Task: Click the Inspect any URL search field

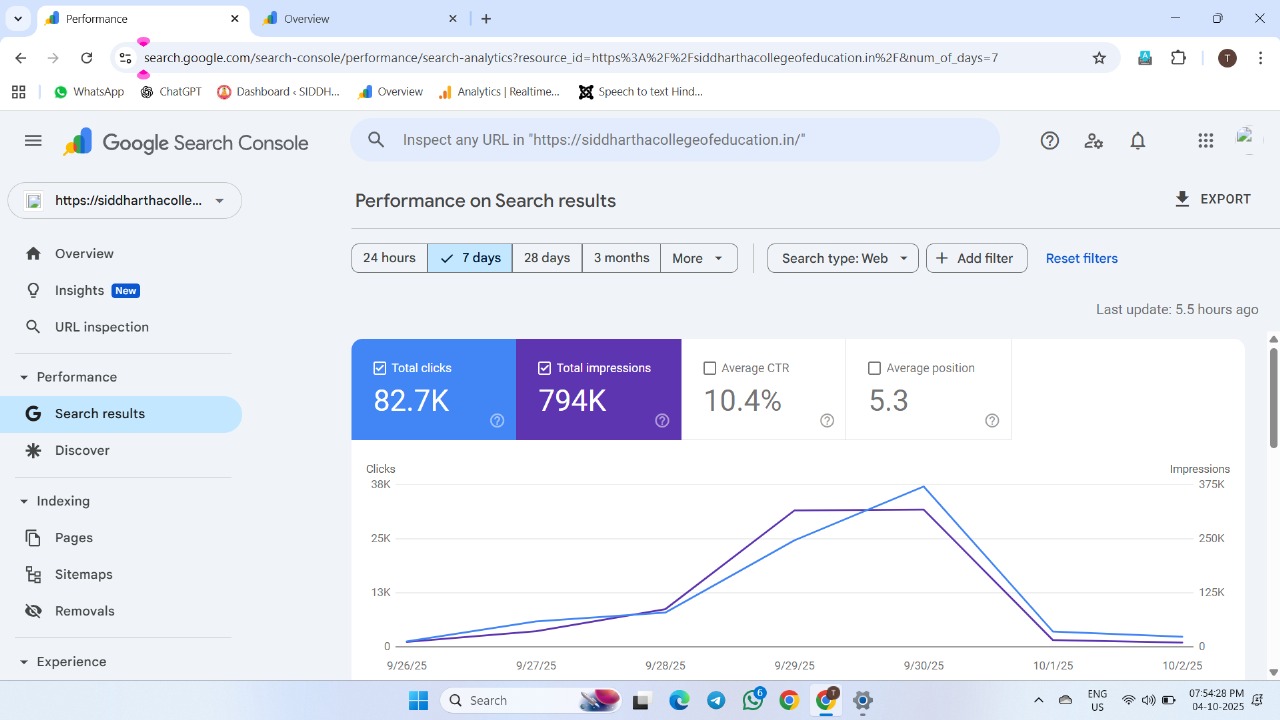Action: tap(675, 140)
